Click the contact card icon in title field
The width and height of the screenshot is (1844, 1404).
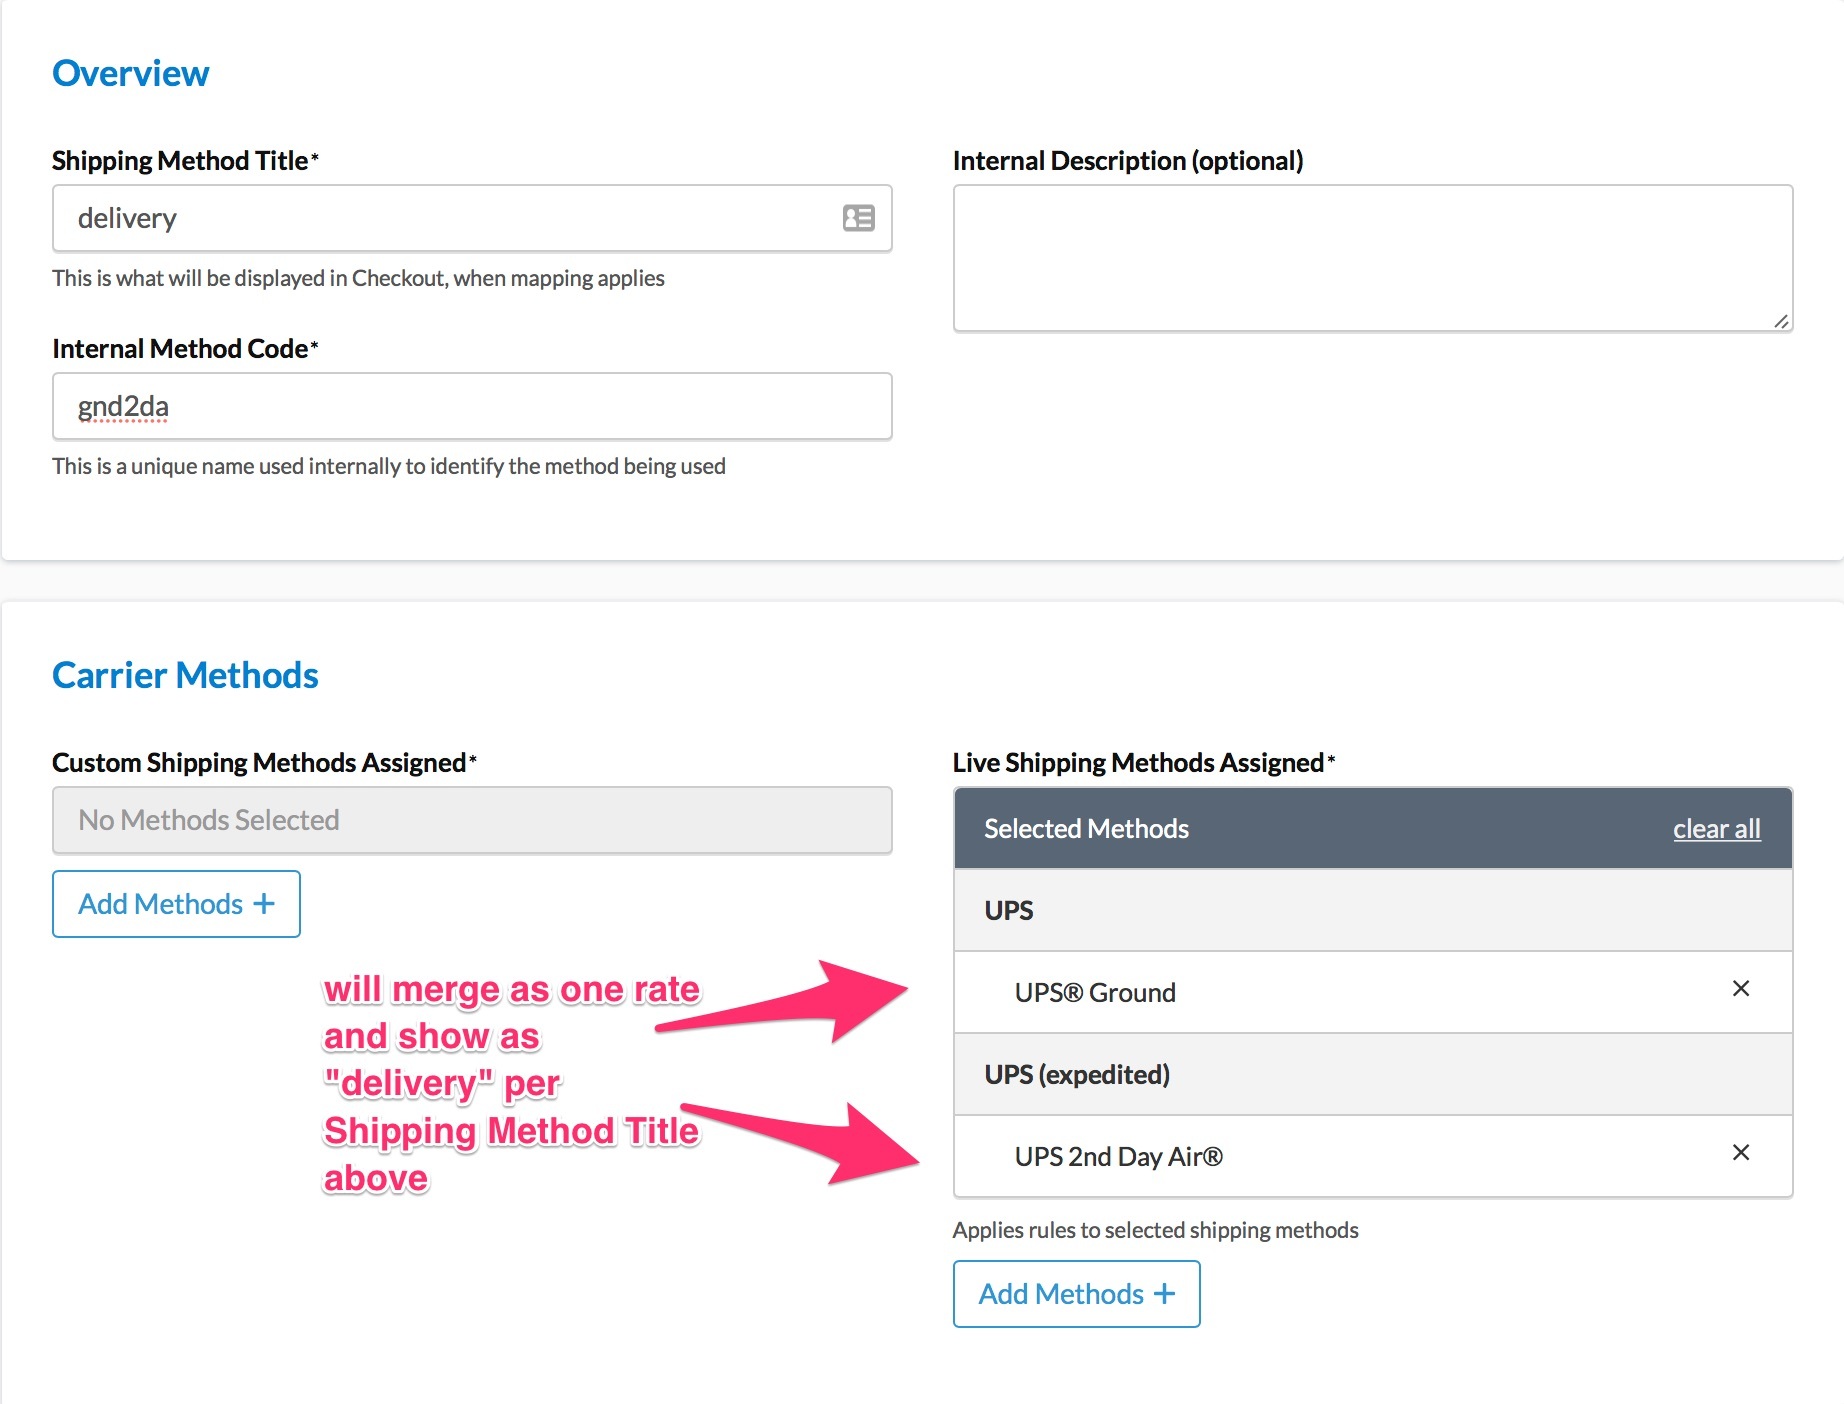(858, 218)
